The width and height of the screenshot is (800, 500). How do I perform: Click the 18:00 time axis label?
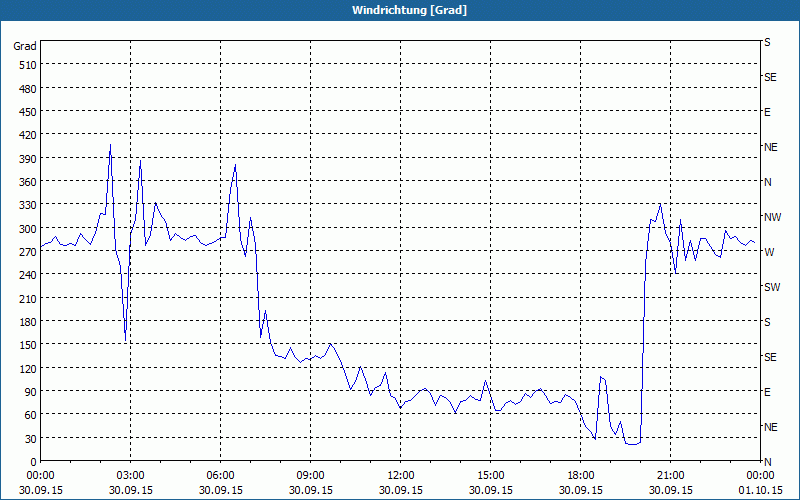pyautogui.click(x=580, y=476)
